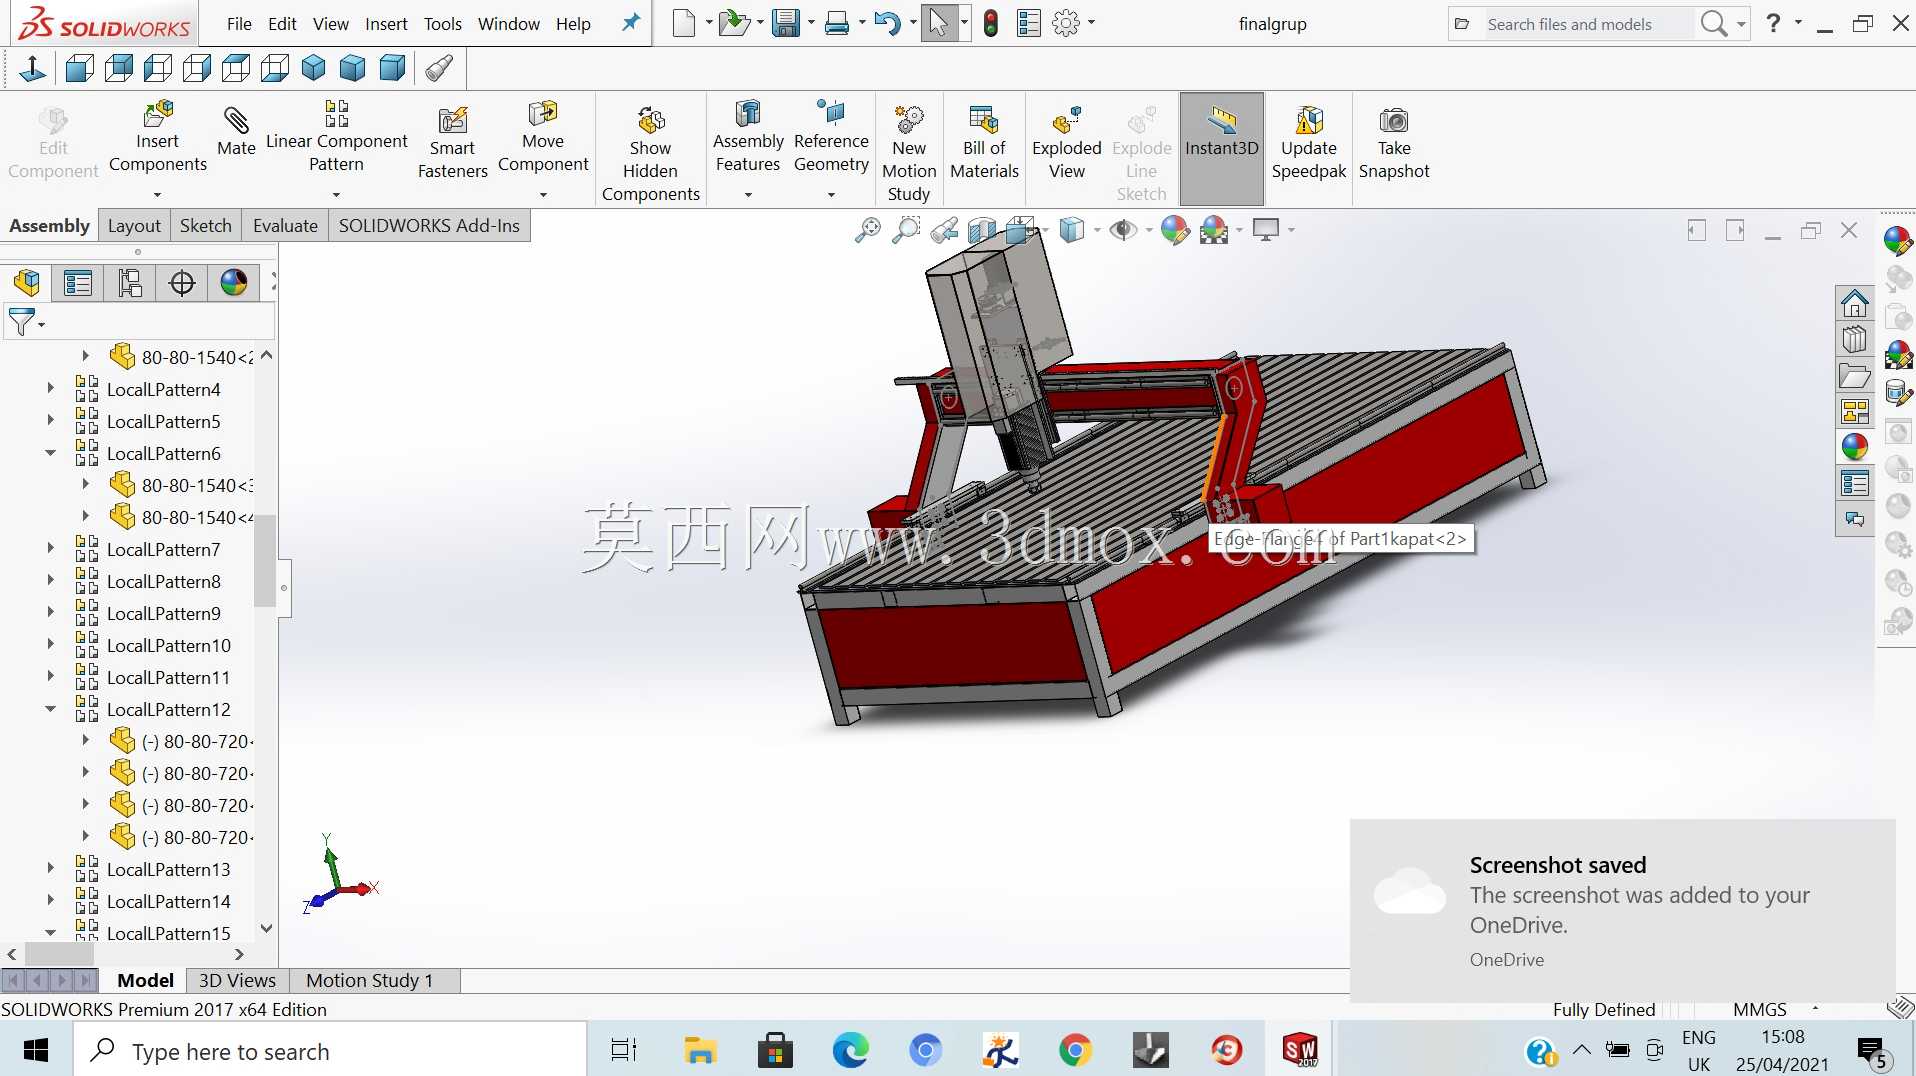The width and height of the screenshot is (1916, 1076).
Task: Insert a Bill of Materials
Action: [984, 142]
